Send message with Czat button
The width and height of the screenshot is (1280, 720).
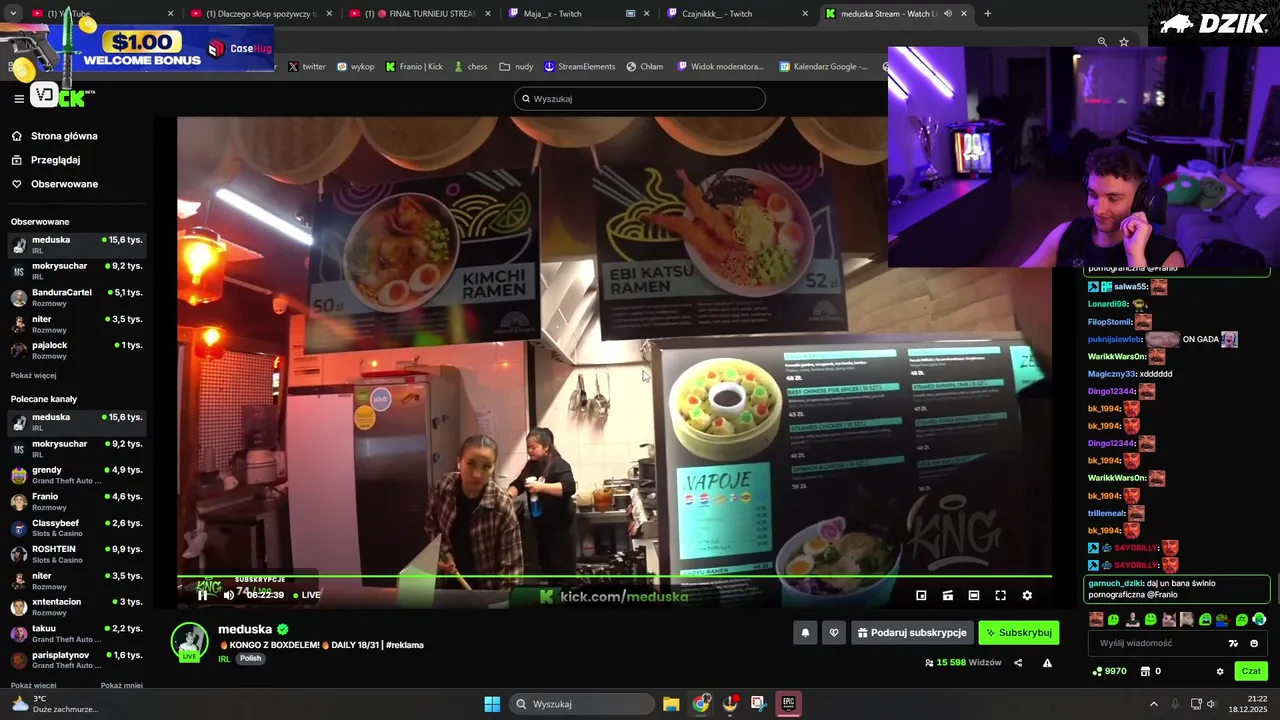pos(1251,671)
